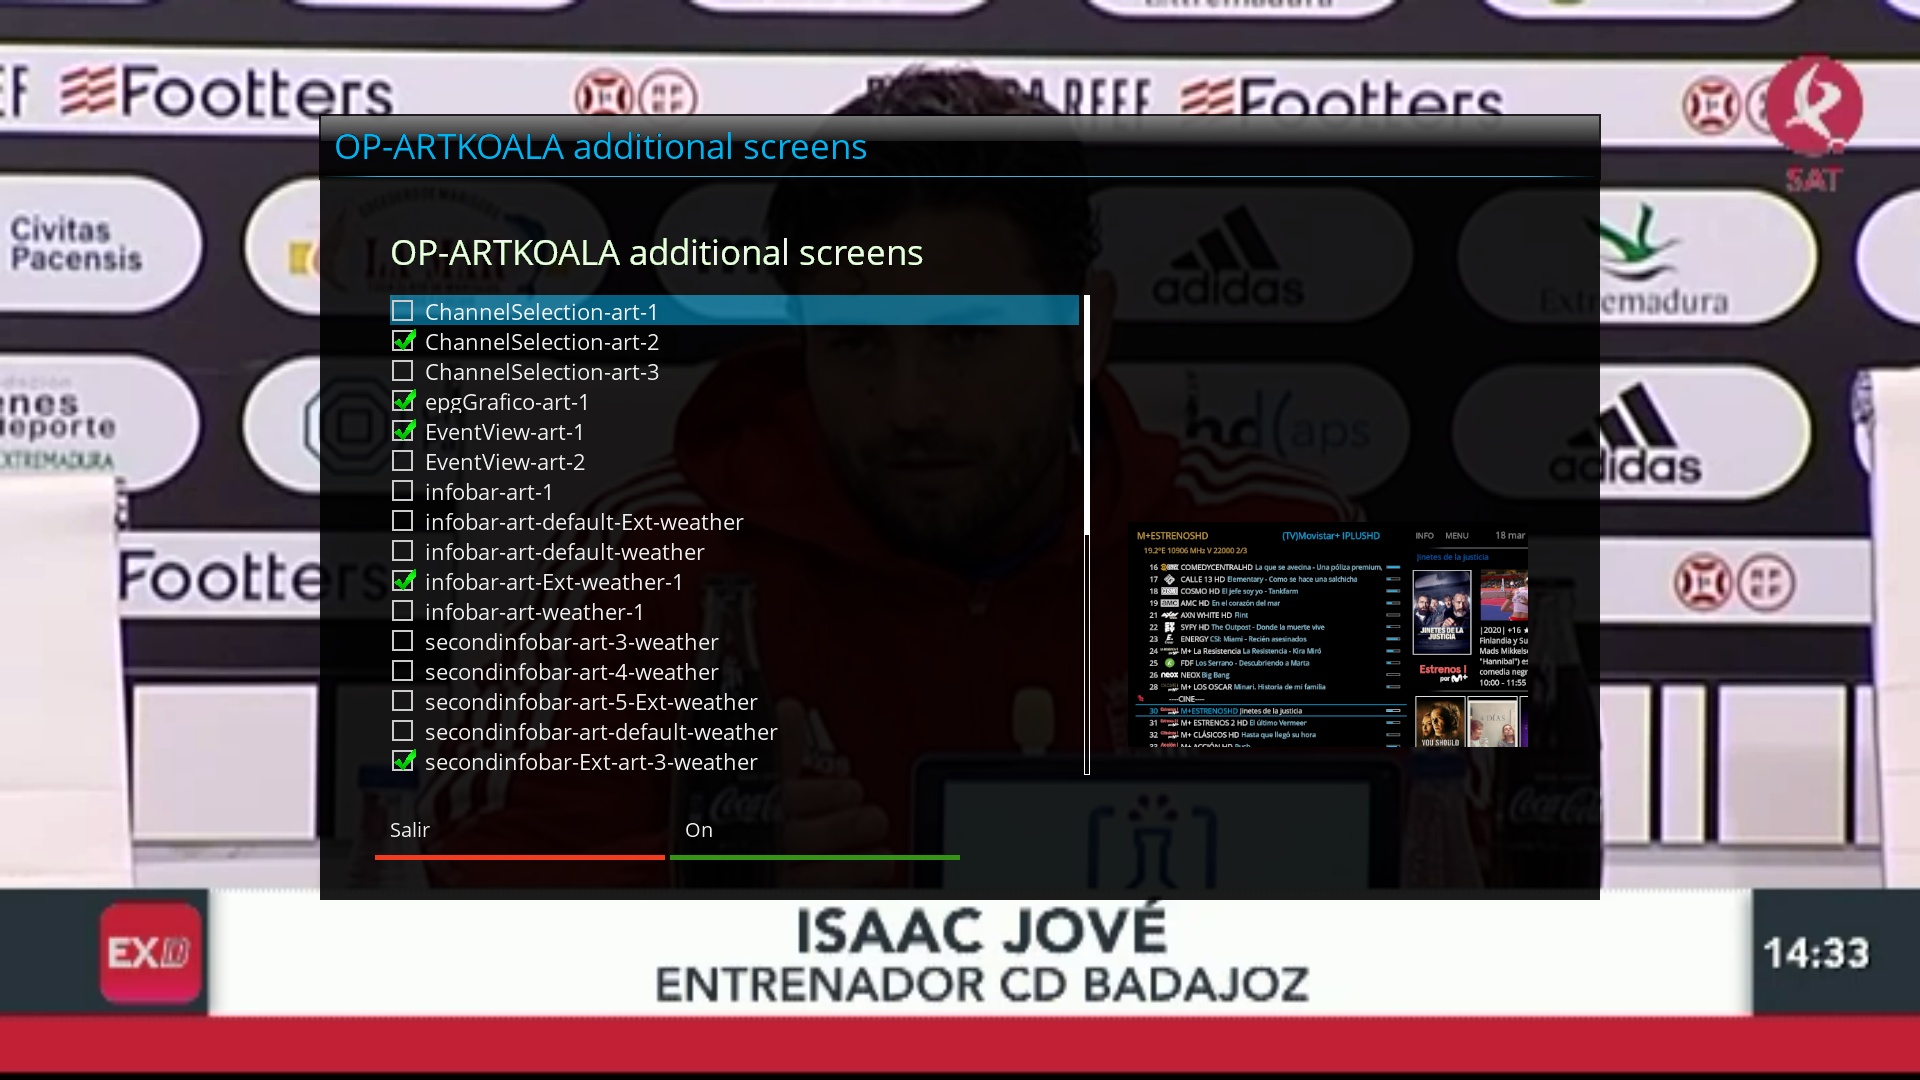Select infobar-art-weather-1 list item

tap(534, 612)
